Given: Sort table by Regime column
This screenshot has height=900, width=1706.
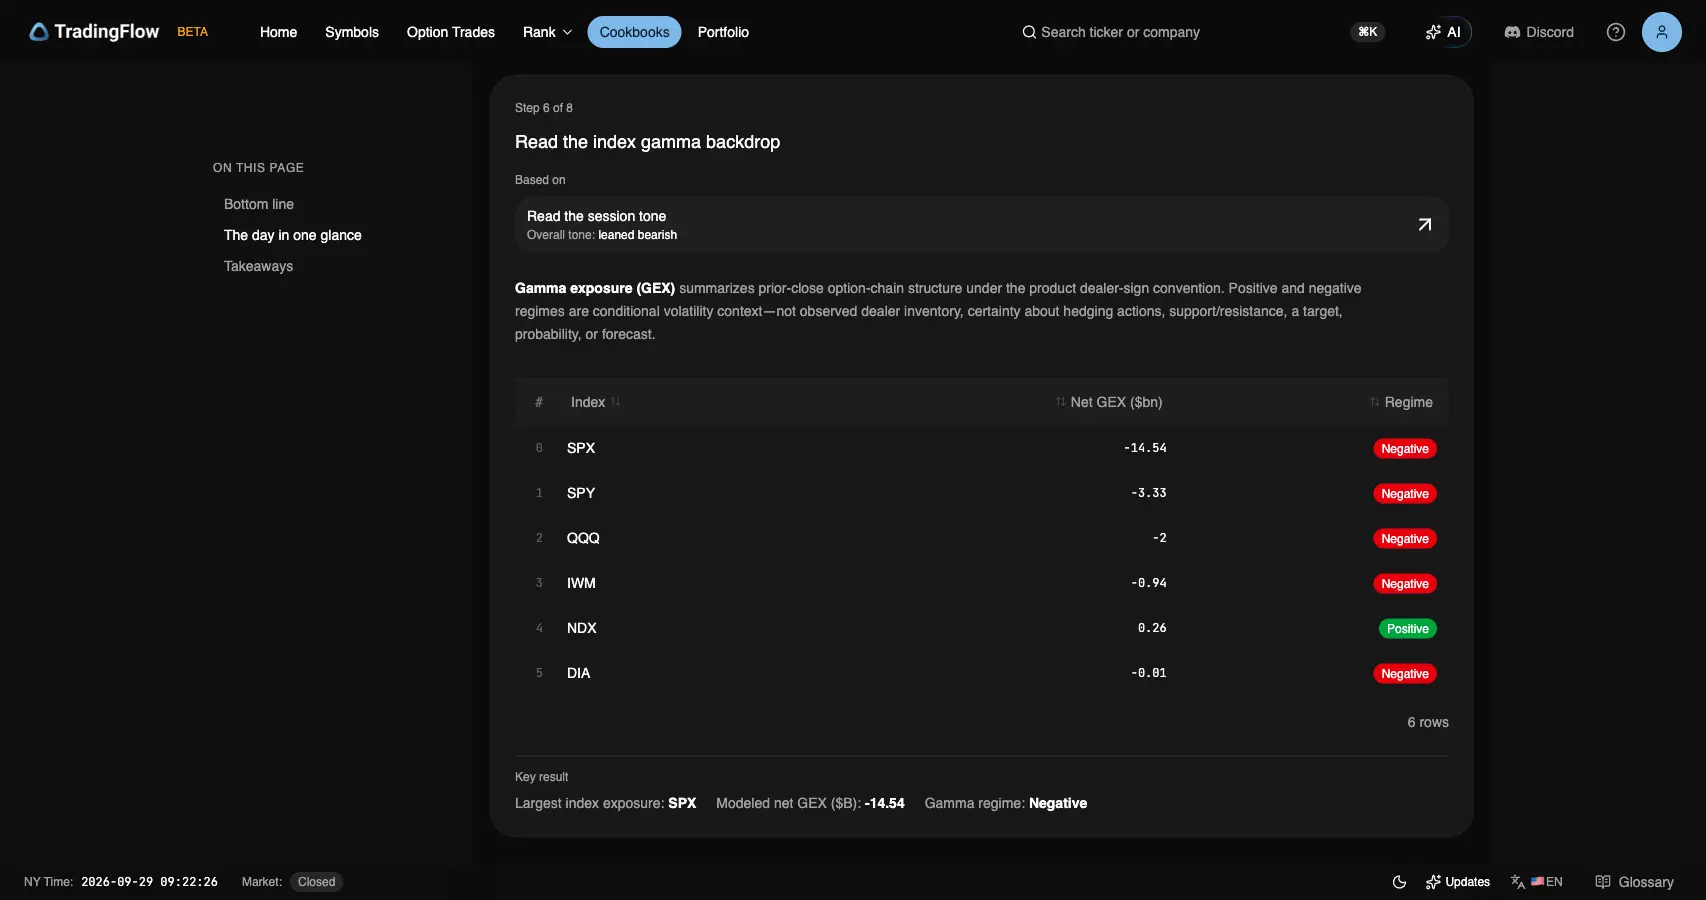Looking at the screenshot, I should tap(1401, 402).
